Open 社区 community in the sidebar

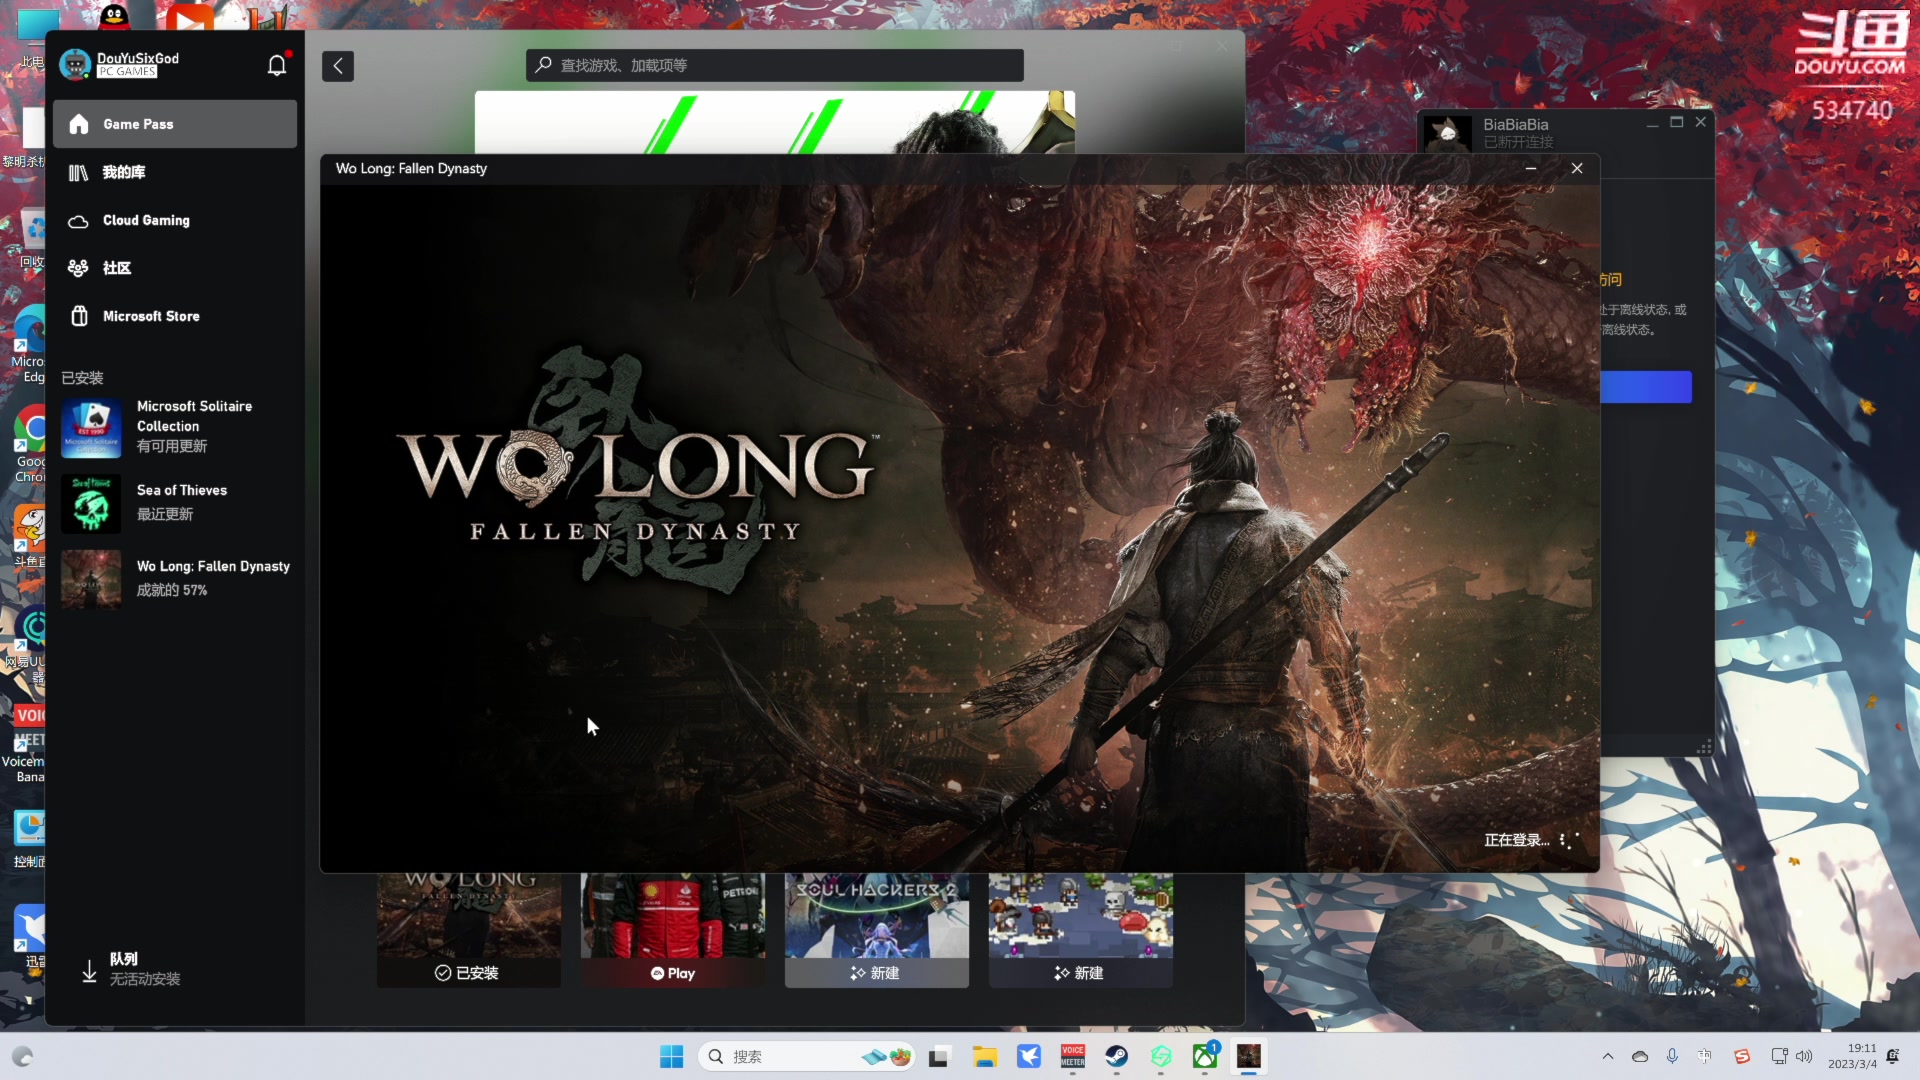point(175,268)
